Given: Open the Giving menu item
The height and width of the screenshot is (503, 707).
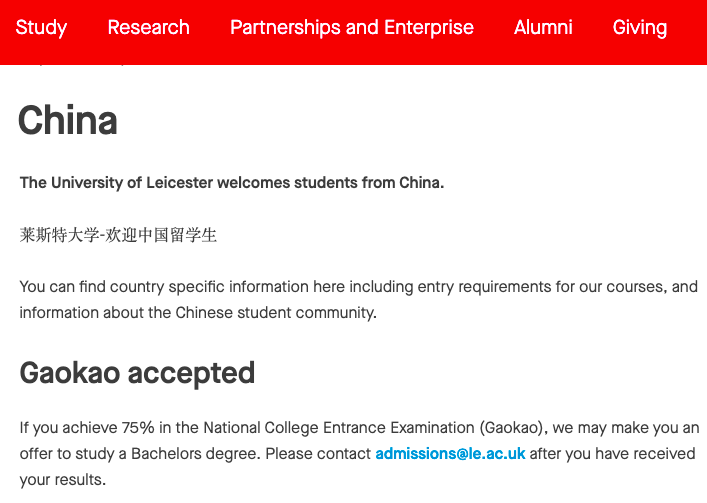Looking at the screenshot, I should pyautogui.click(x=639, y=27).
